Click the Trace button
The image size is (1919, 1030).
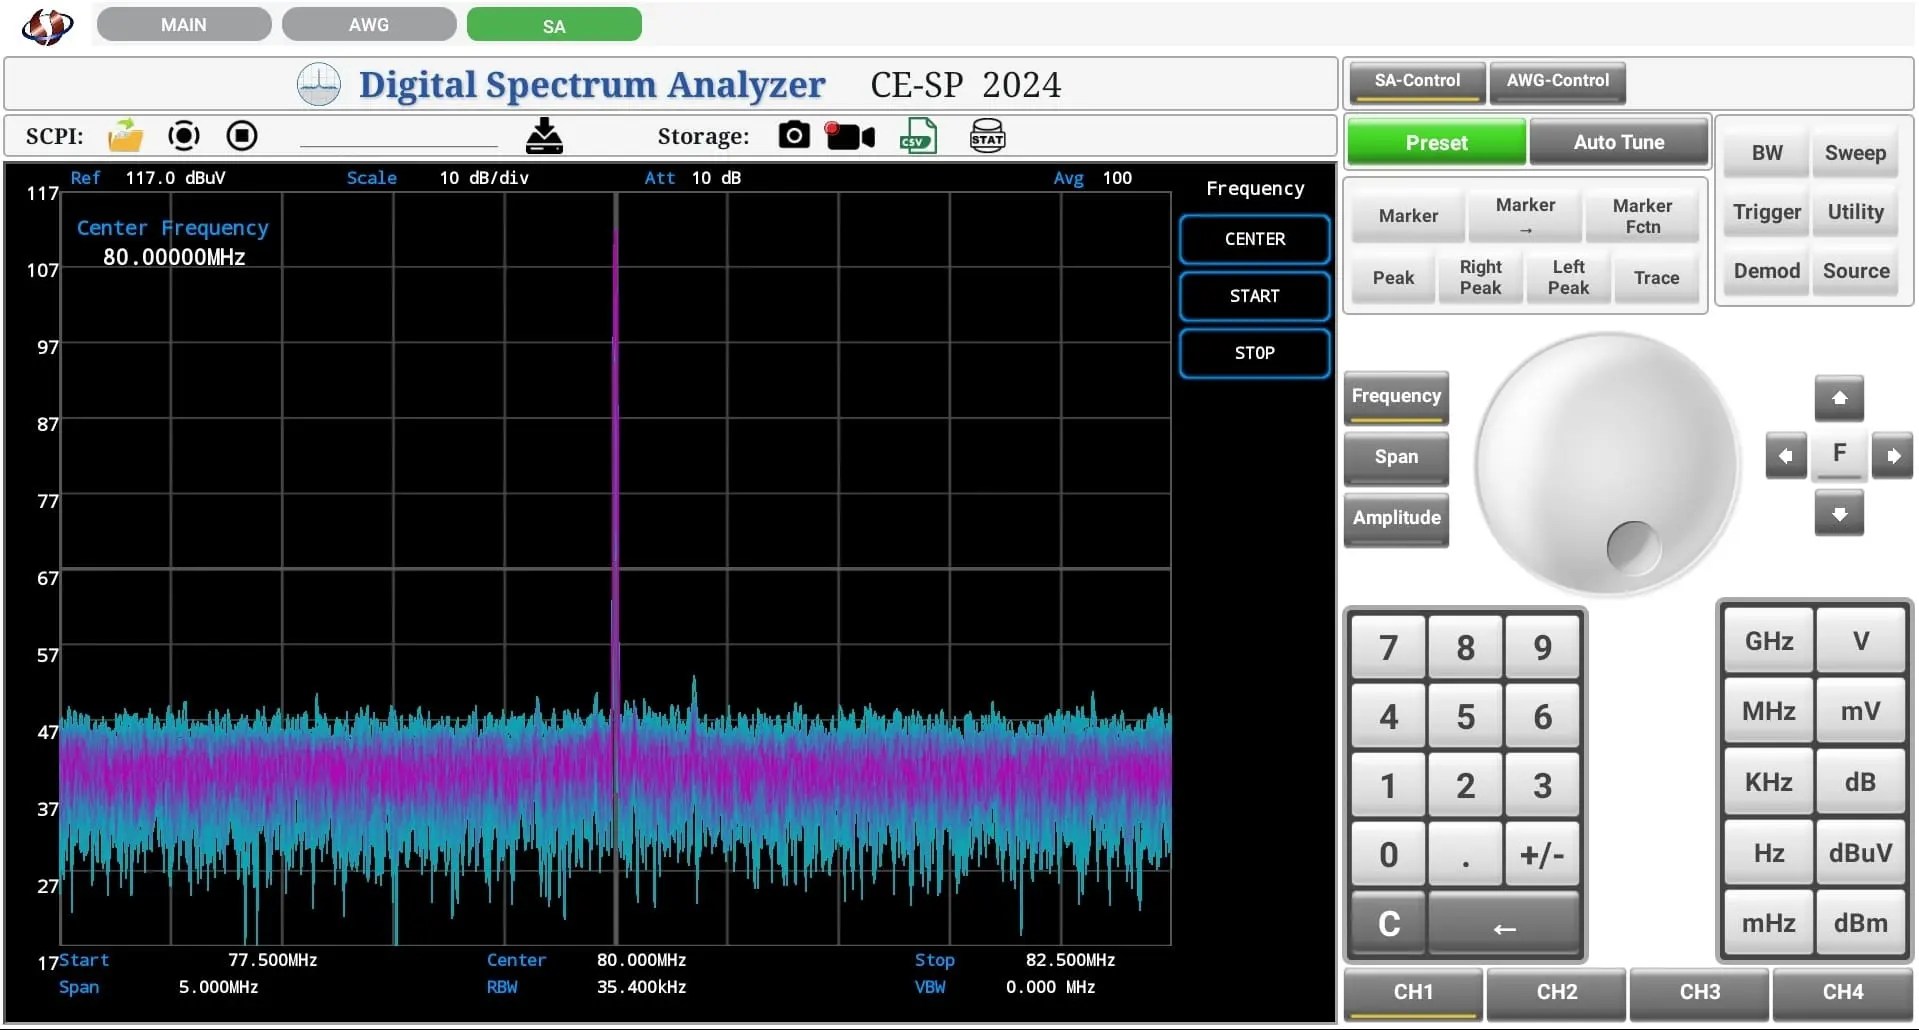1656,277
